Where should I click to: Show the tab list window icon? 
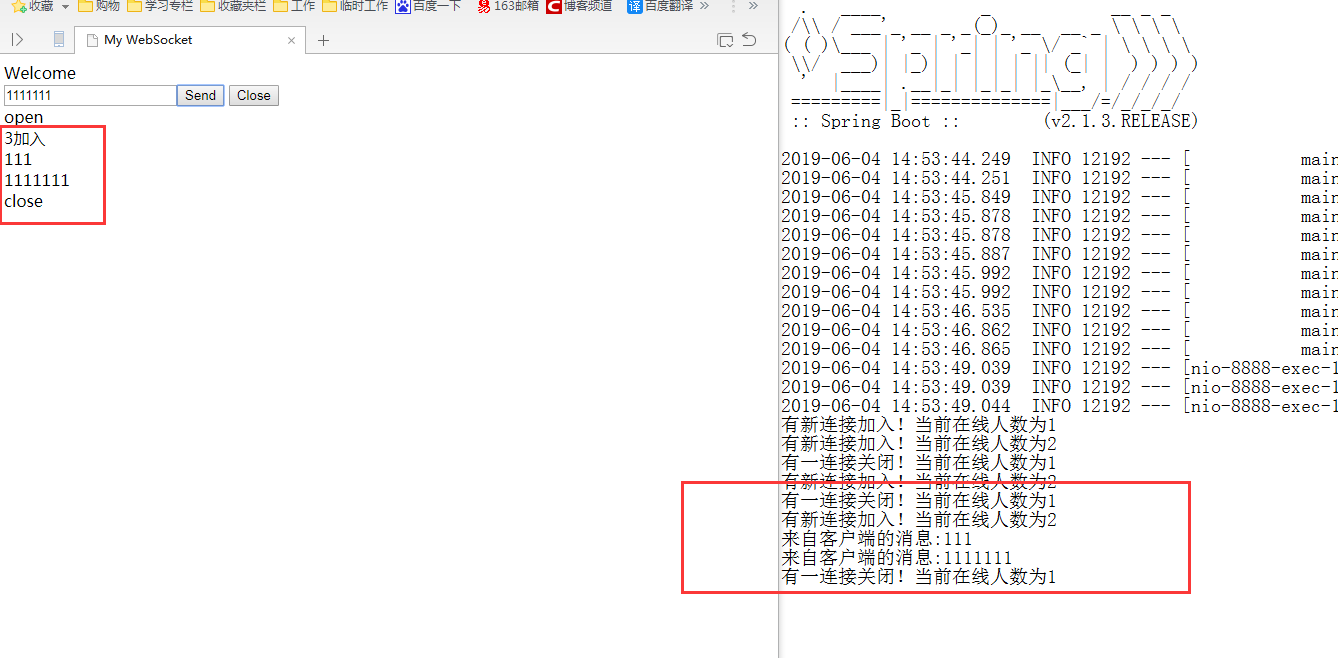[725, 40]
